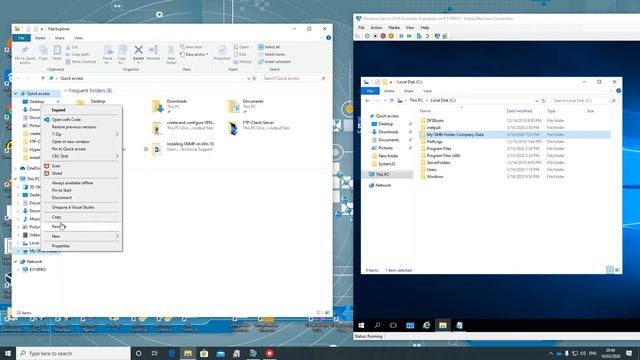
Task: Click the Turn Off icon in VM toolbar
Action: click(375, 36)
